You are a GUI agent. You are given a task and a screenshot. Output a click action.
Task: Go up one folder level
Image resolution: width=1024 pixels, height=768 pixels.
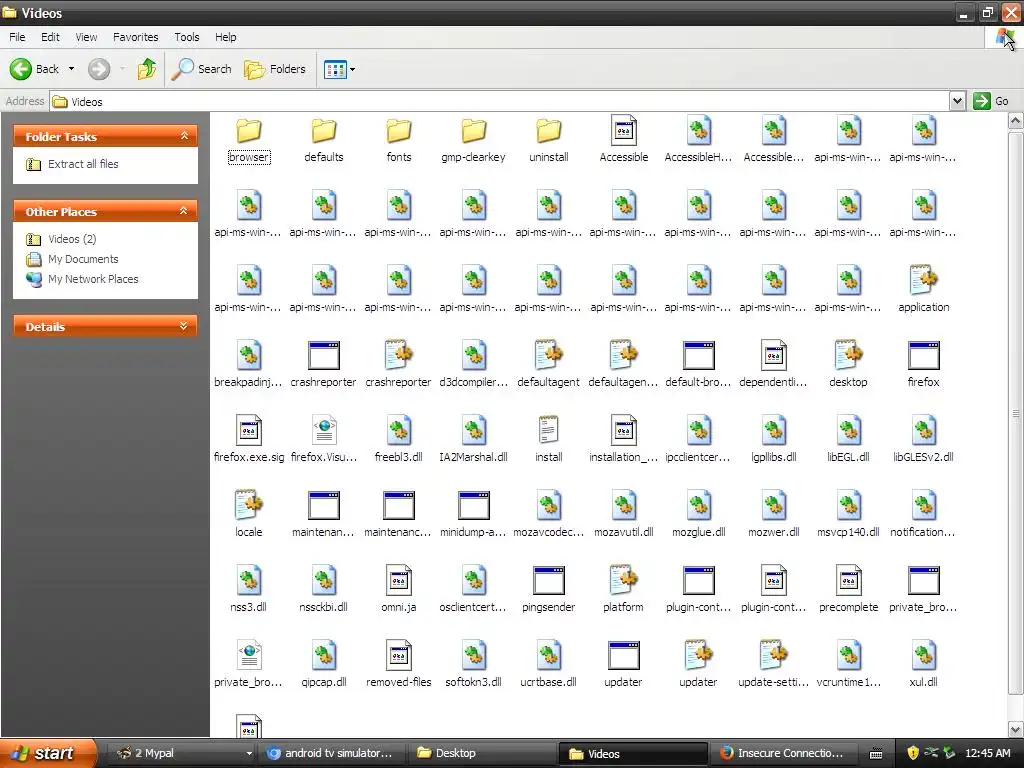coord(147,69)
